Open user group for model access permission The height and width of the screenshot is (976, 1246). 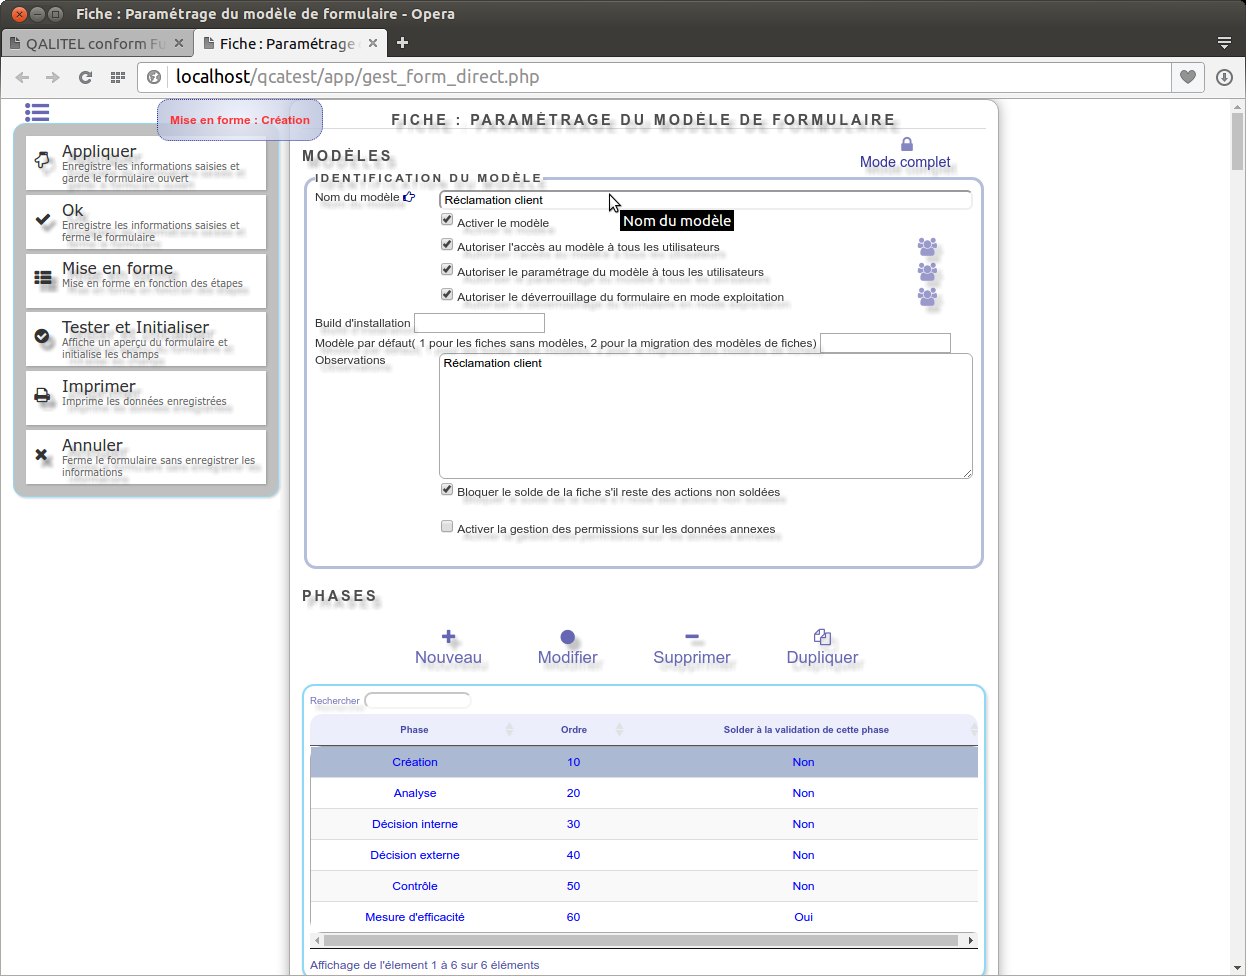pyautogui.click(x=928, y=246)
